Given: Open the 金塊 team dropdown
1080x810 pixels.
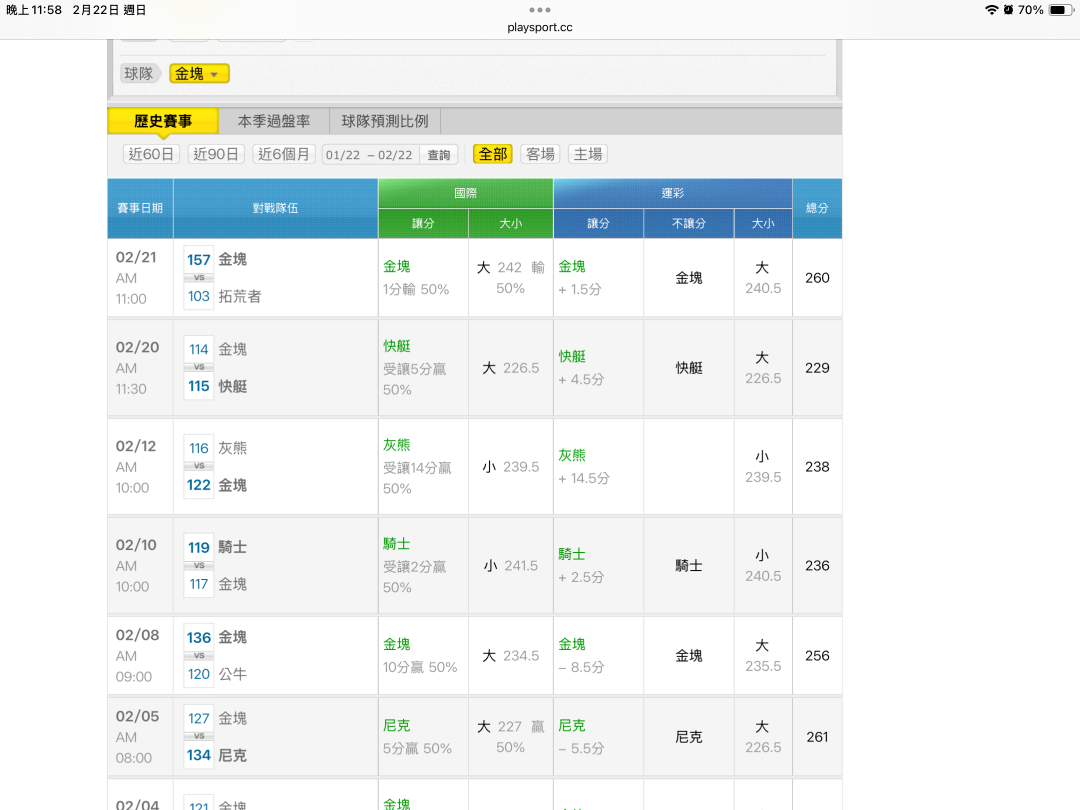Looking at the screenshot, I should (x=199, y=73).
